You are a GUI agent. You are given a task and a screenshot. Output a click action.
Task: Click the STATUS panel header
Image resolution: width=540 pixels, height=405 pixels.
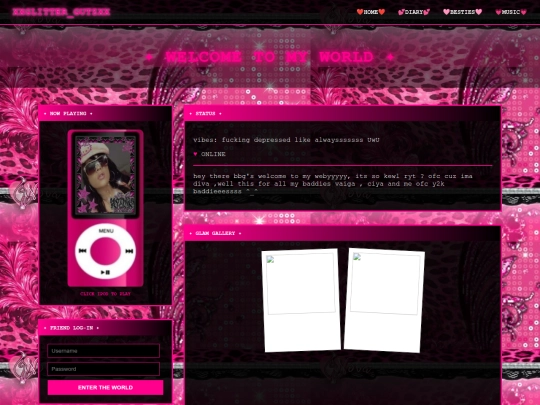coord(342,113)
